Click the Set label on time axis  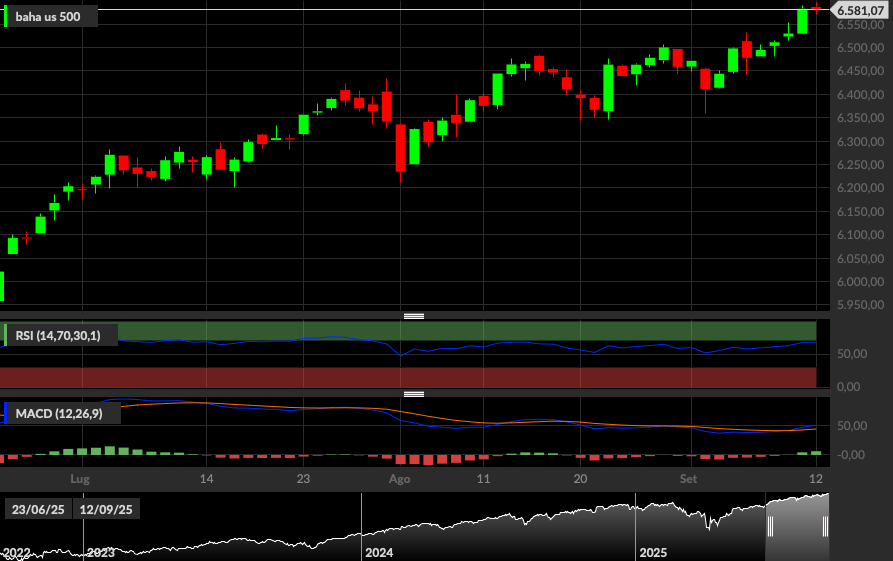pyautogui.click(x=688, y=479)
